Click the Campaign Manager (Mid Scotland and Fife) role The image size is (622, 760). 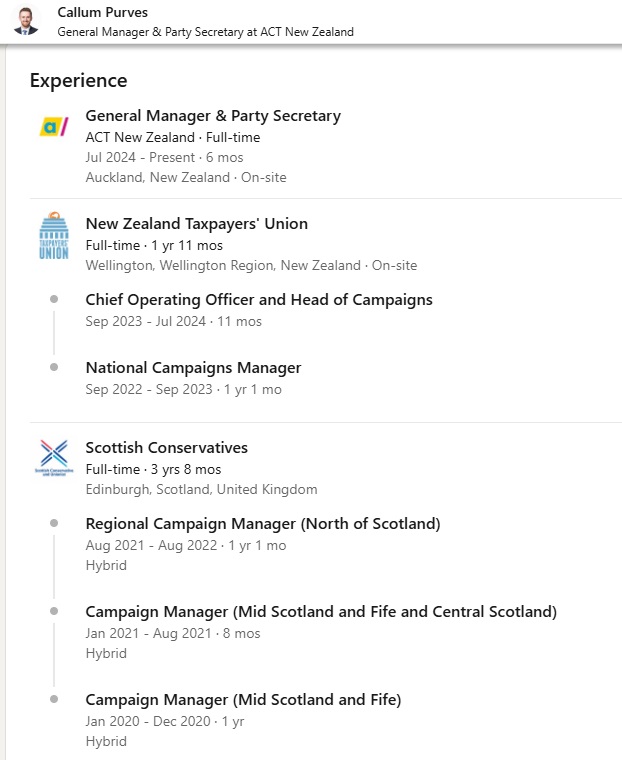(x=243, y=700)
